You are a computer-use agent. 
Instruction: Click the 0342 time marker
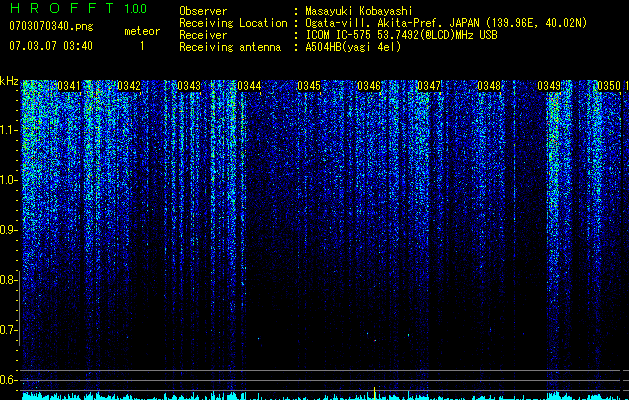[129, 86]
